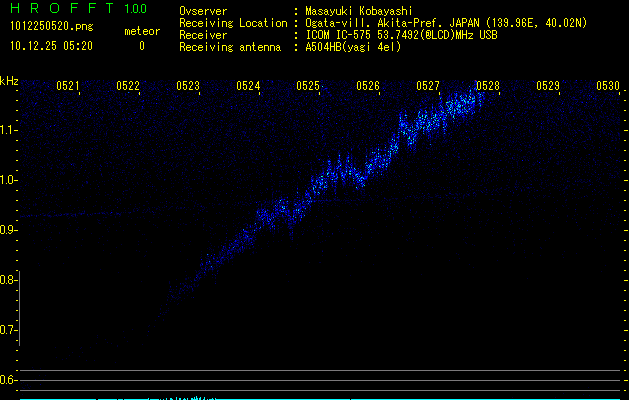The width and height of the screenshot is (629, 400).
Task: Click the version number 1.00
Action: click(136, 8)
